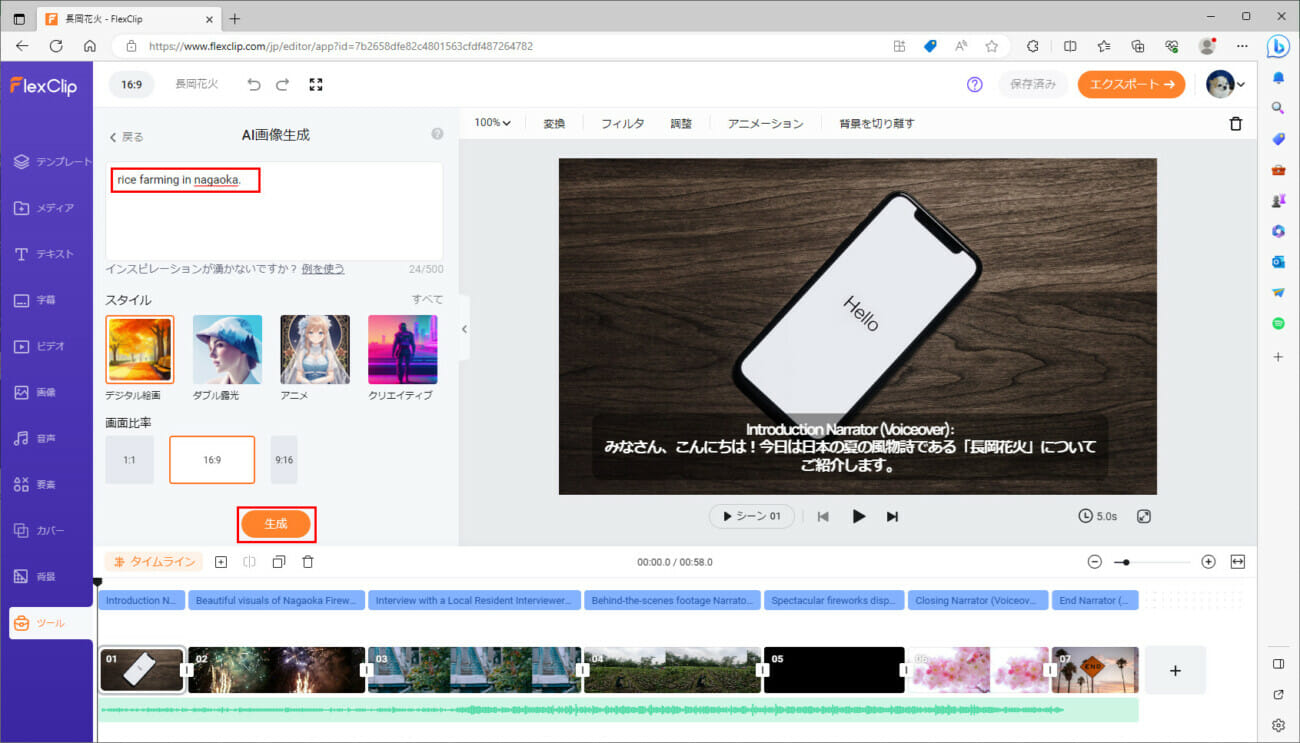Select the 9:16 aspect ratio option

[x=284, y=460]
